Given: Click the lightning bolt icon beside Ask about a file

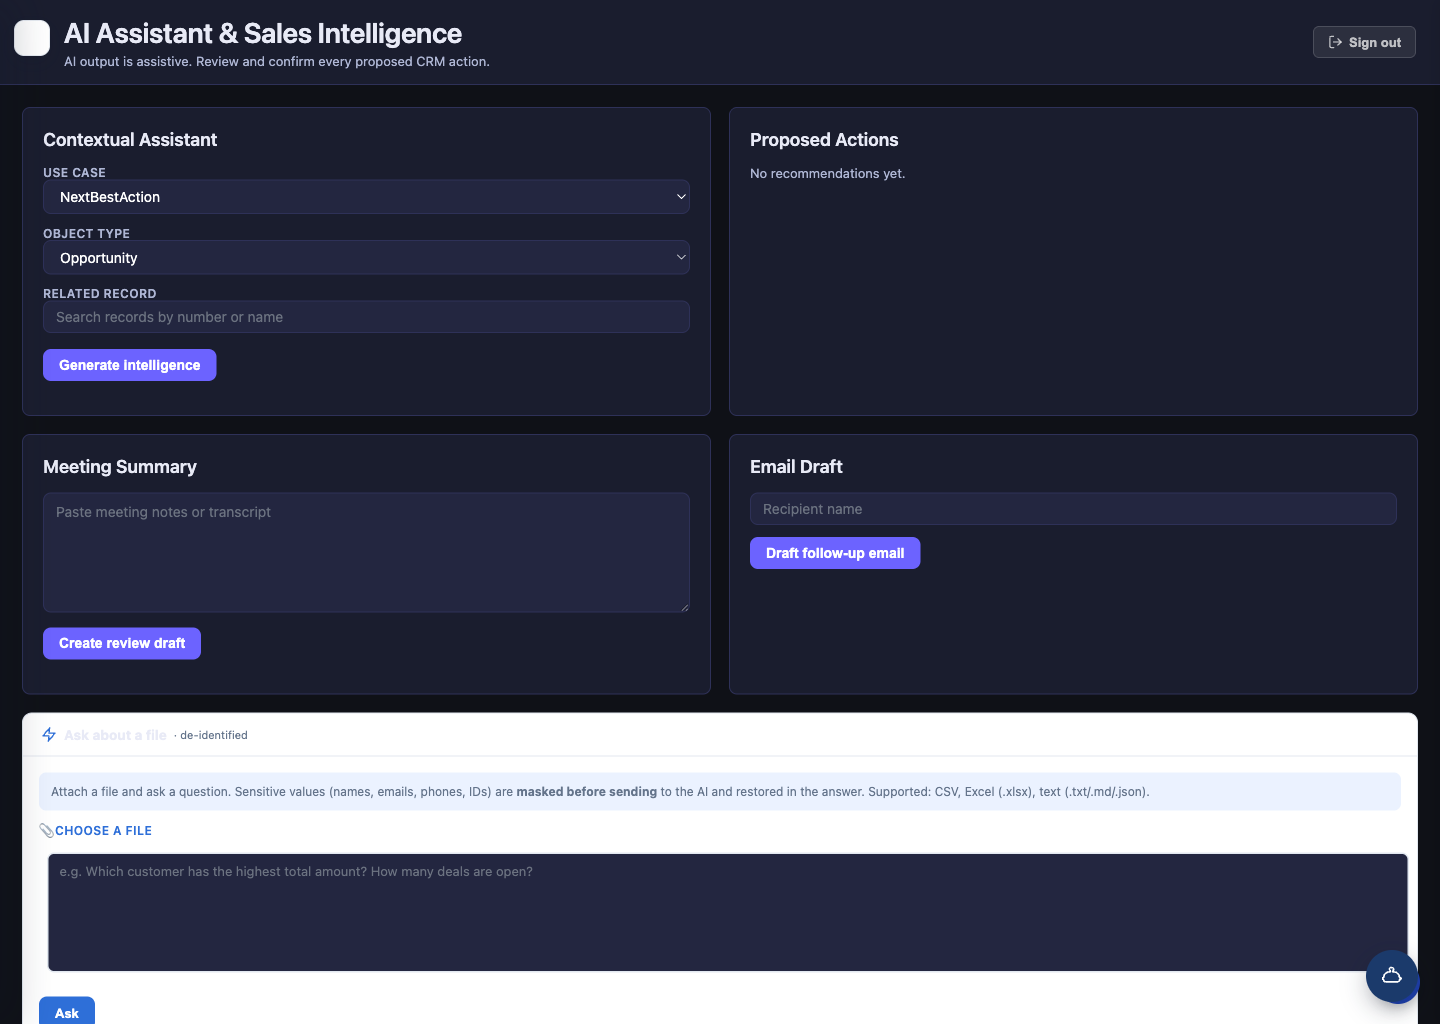Looking at the screenshot, I should 49,735.
